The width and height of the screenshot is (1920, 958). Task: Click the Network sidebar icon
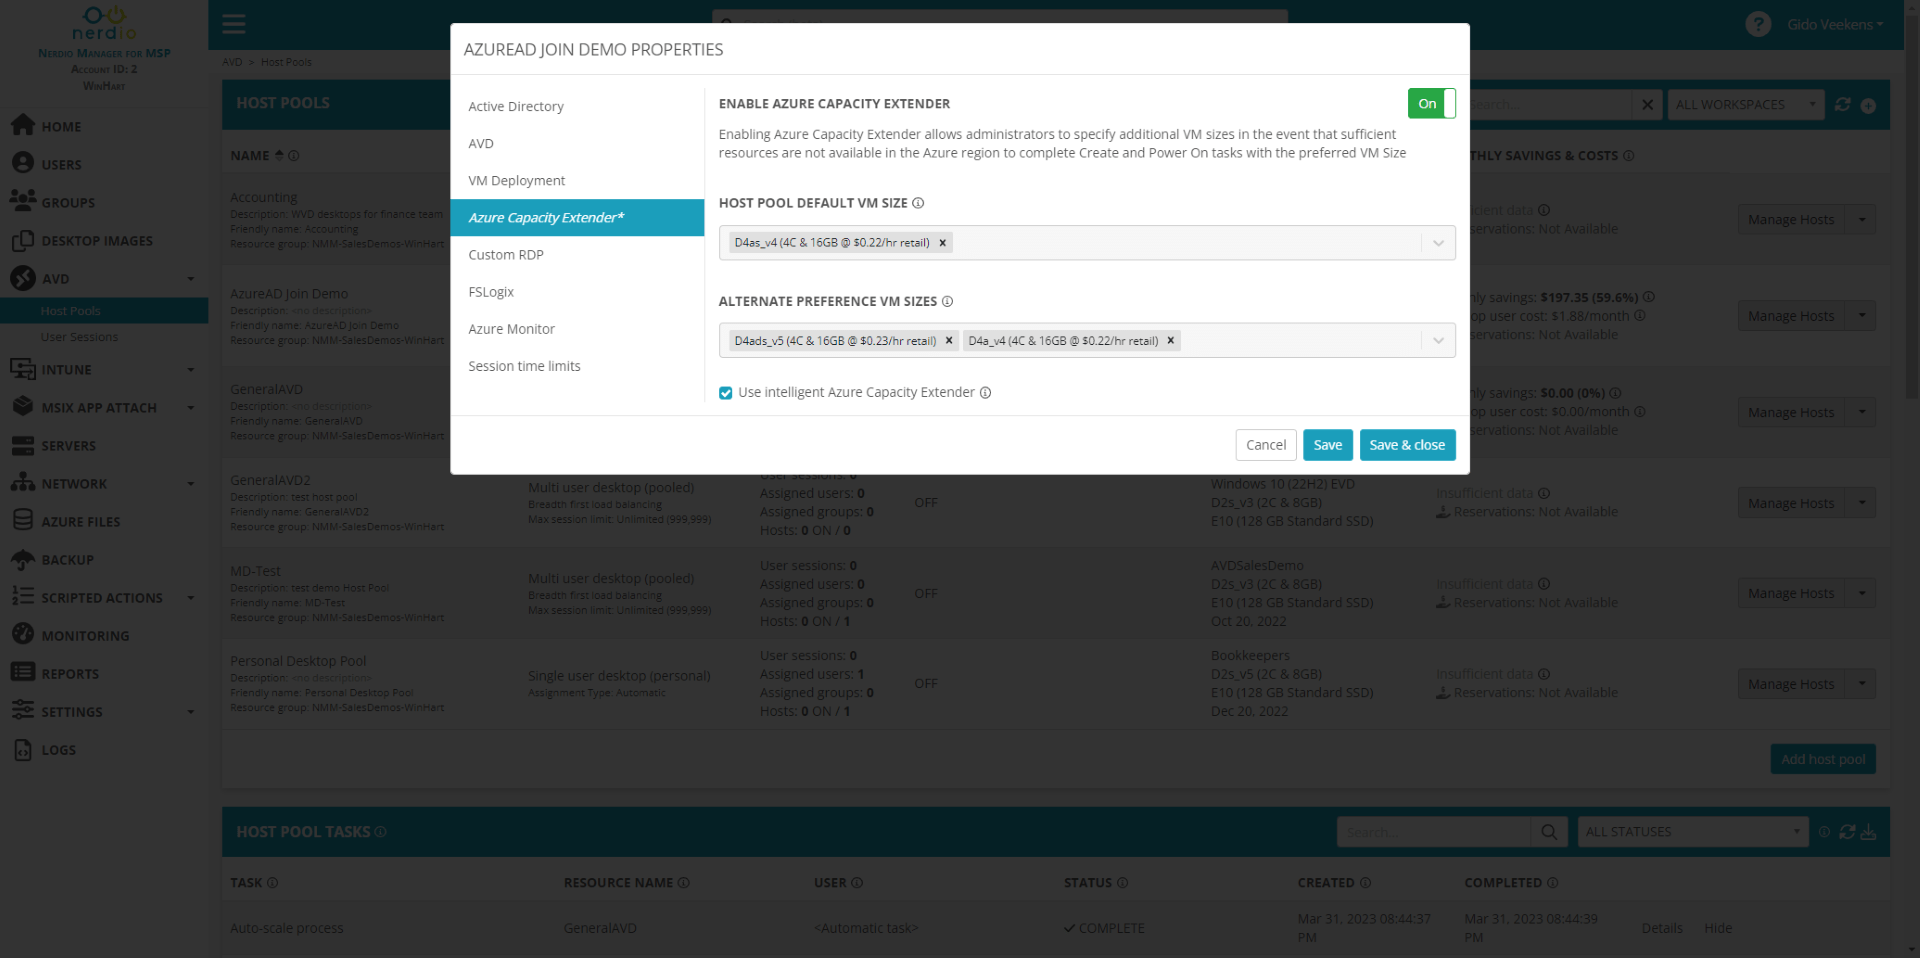click(23, 483)
